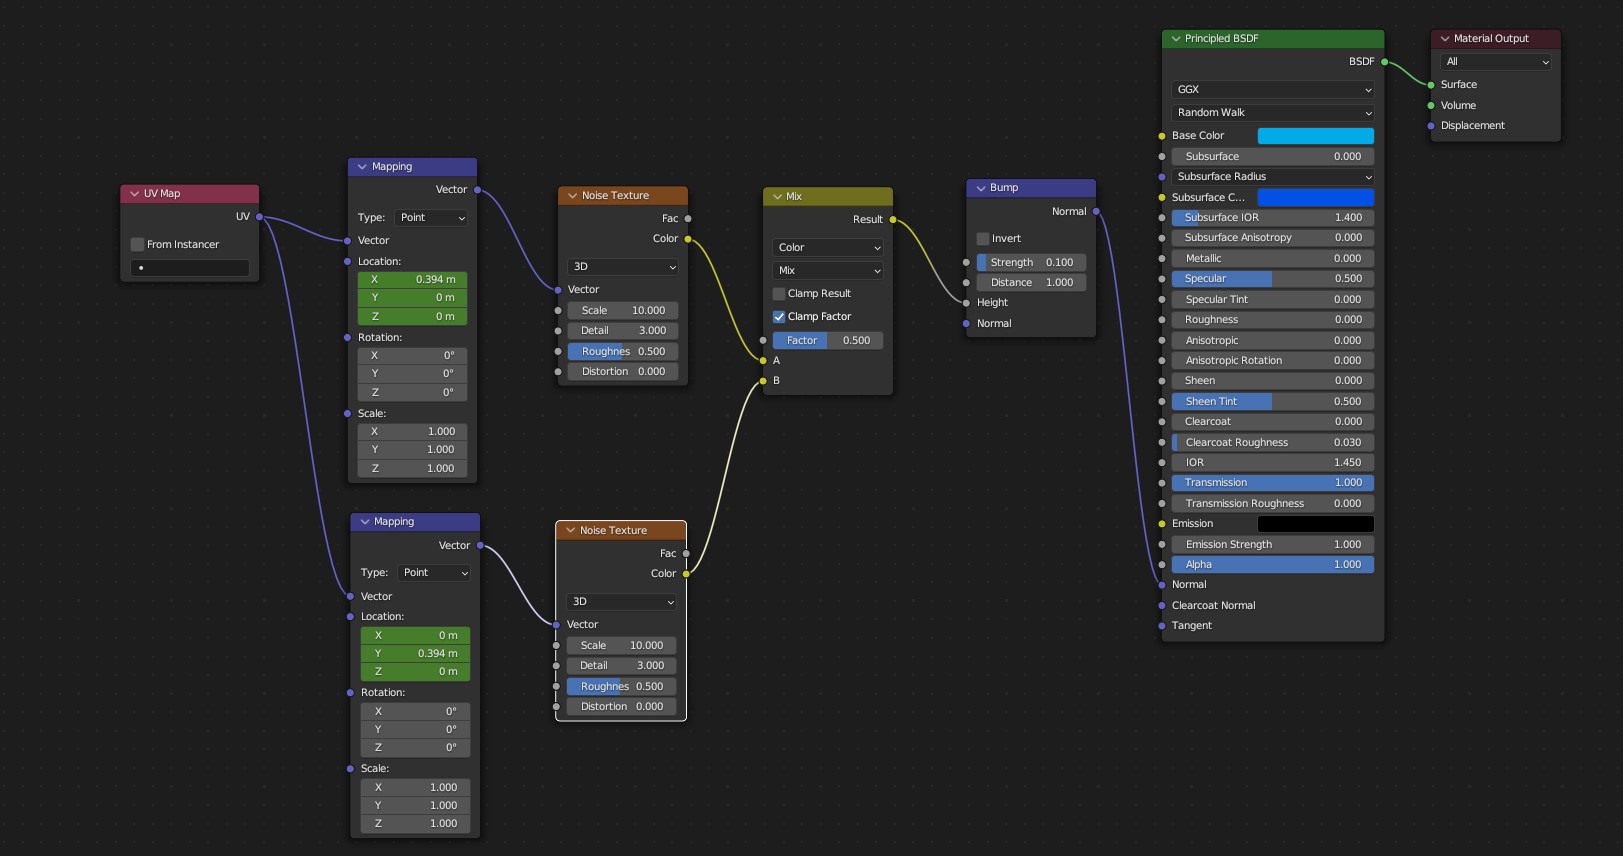Open the Mix node Color data type dropdown

[x=828, y=248]
